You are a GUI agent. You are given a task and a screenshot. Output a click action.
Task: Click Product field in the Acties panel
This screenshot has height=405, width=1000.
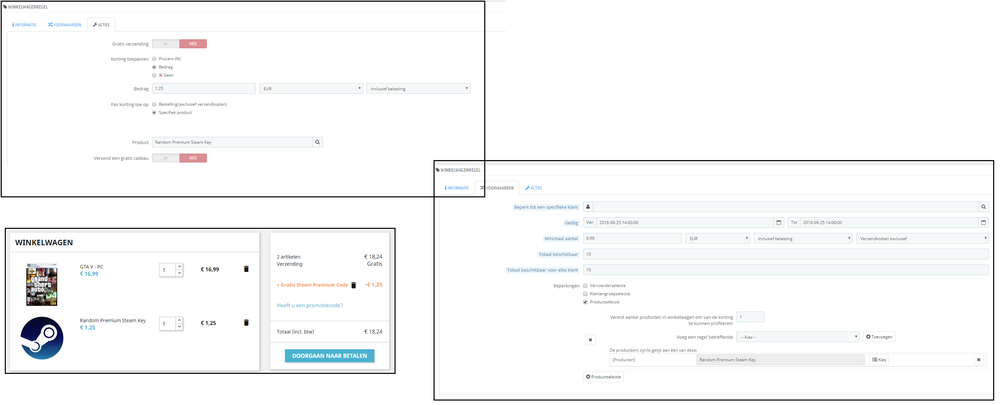[233, 142]
